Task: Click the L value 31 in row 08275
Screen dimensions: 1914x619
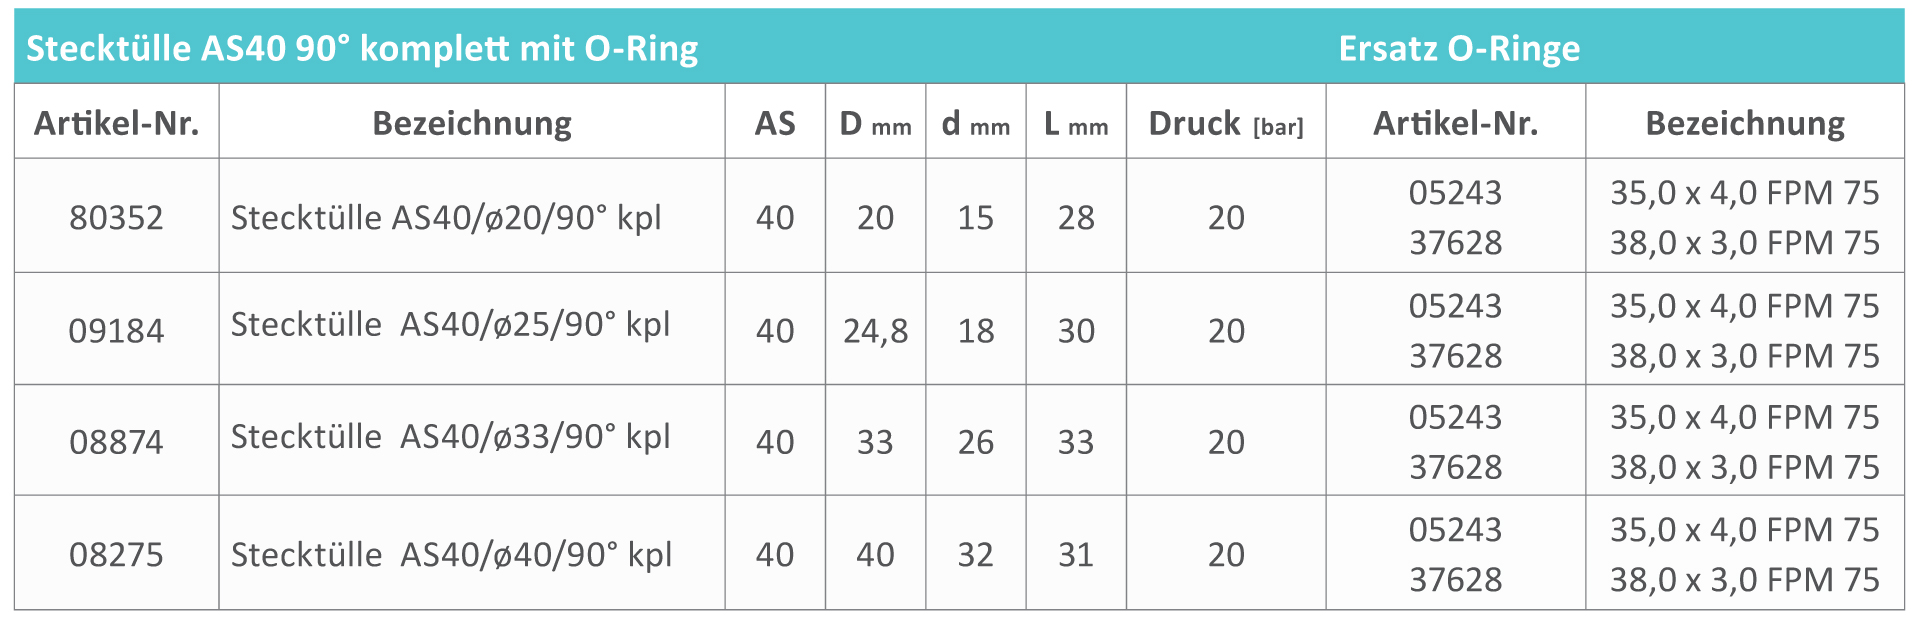Action: point(1076,554)
